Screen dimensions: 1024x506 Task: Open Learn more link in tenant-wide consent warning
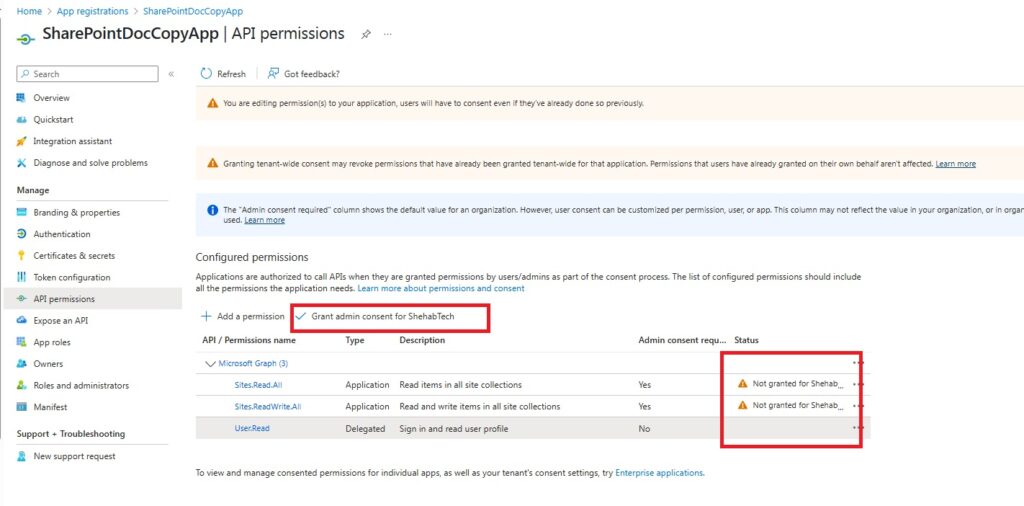(x=955, y=164)
